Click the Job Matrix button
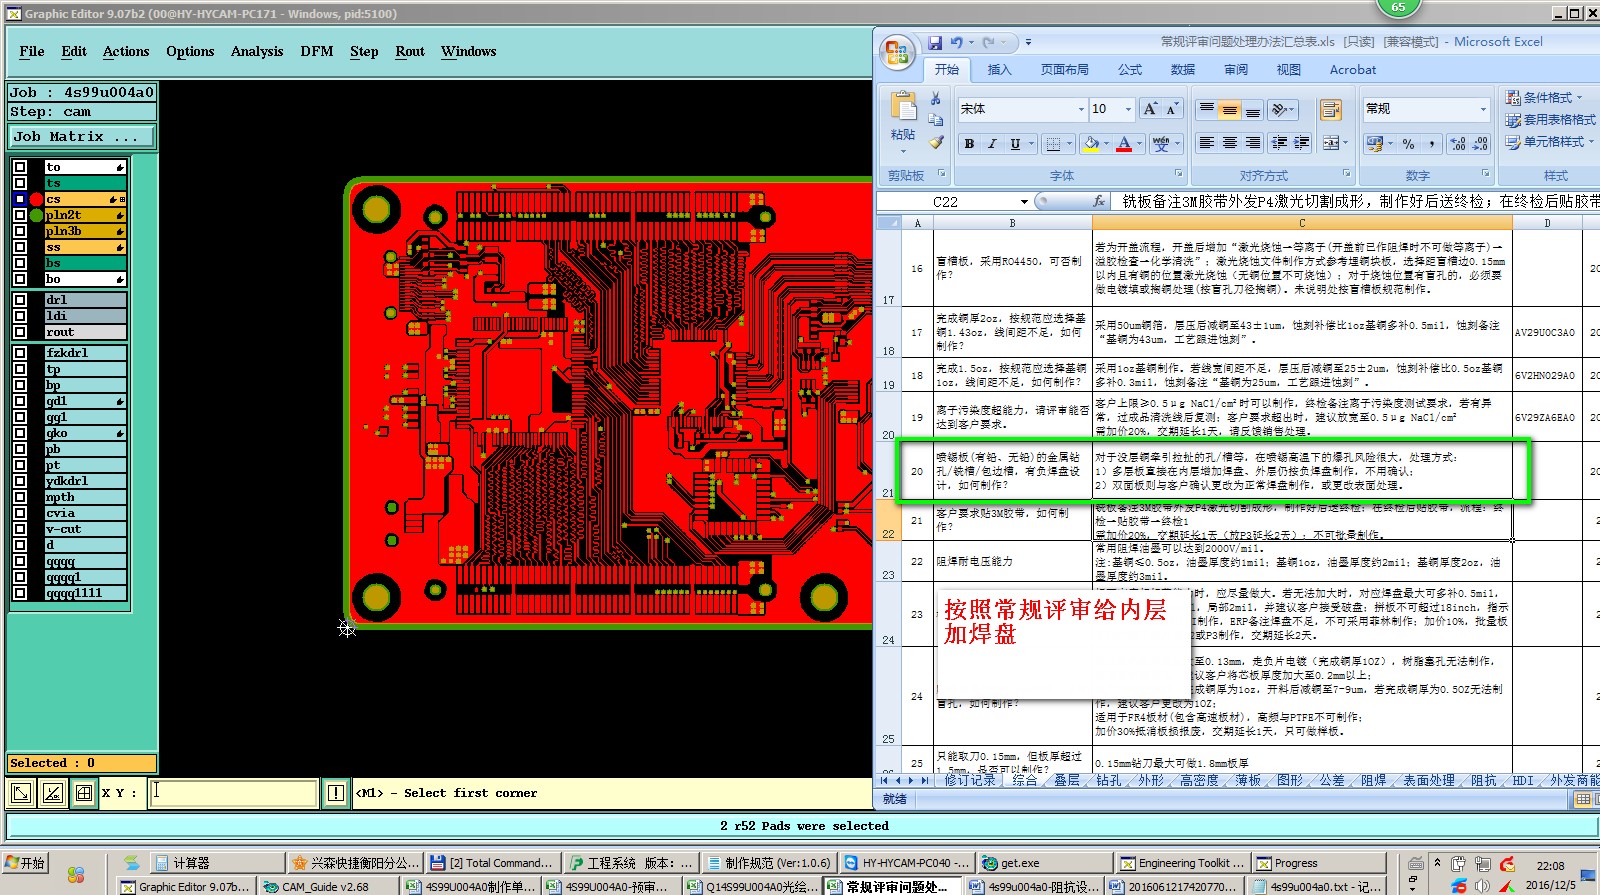The width and height of the screenshot is (1600, 895). tap(82, 137)
